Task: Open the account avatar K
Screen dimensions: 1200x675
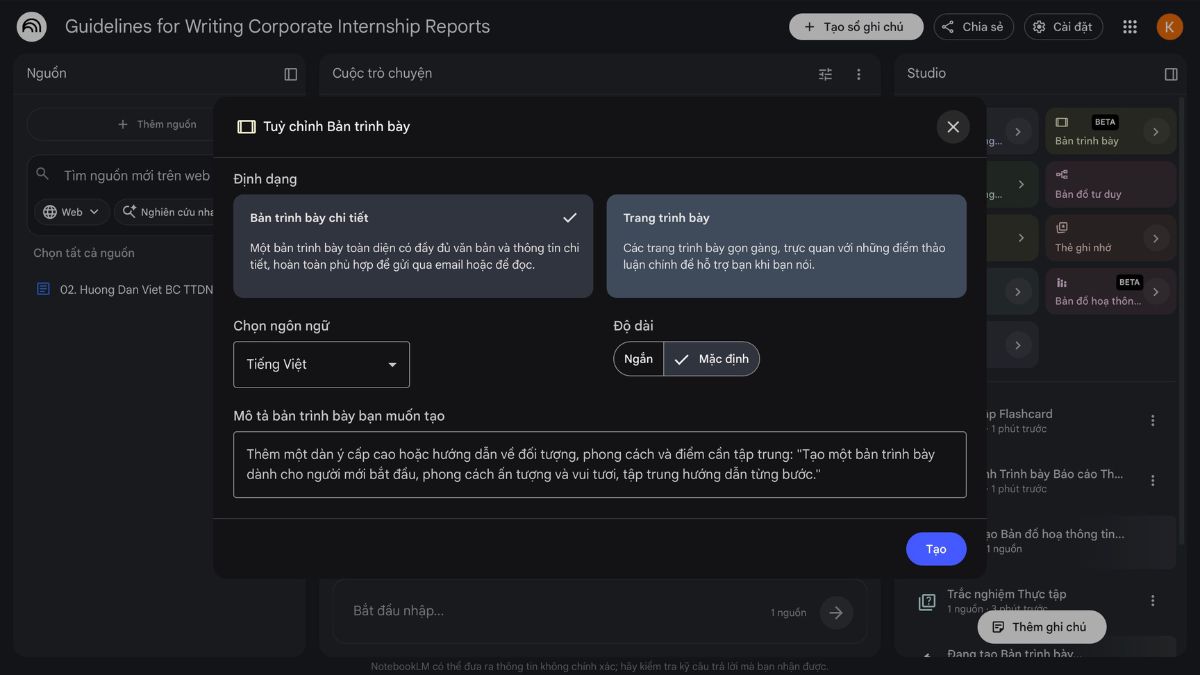Action: (1169, 27)
